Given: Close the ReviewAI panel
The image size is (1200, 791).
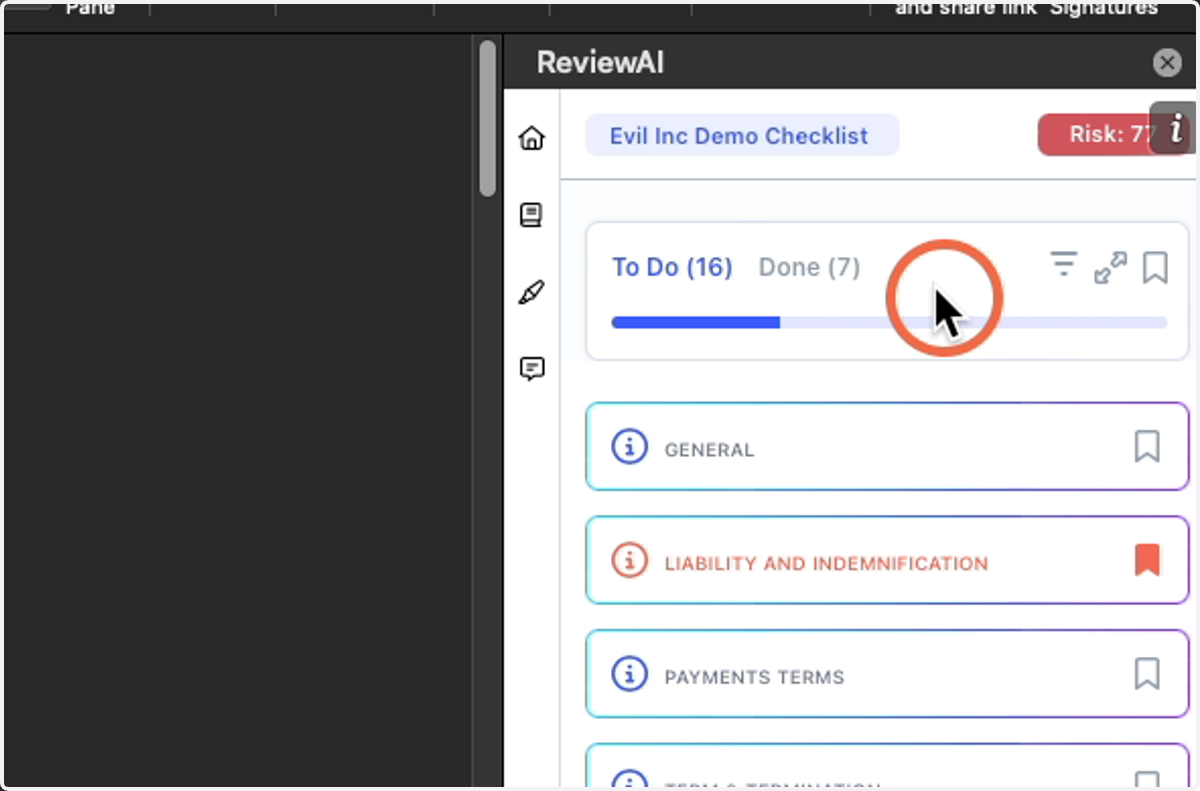Looking at the screenshot, I should click(x=1167, y=63).
